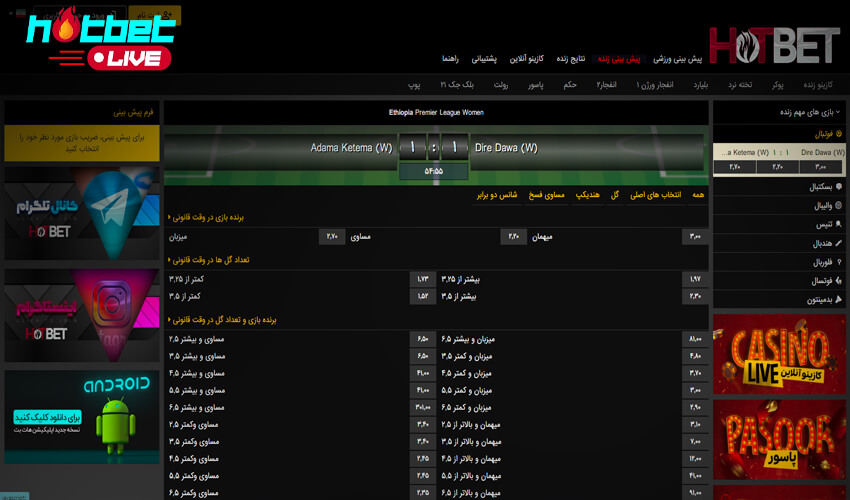This screenshot has width=850, height=500.
Task: Click the handball icon in the sidebar
Action: click(x=839, y=244)
